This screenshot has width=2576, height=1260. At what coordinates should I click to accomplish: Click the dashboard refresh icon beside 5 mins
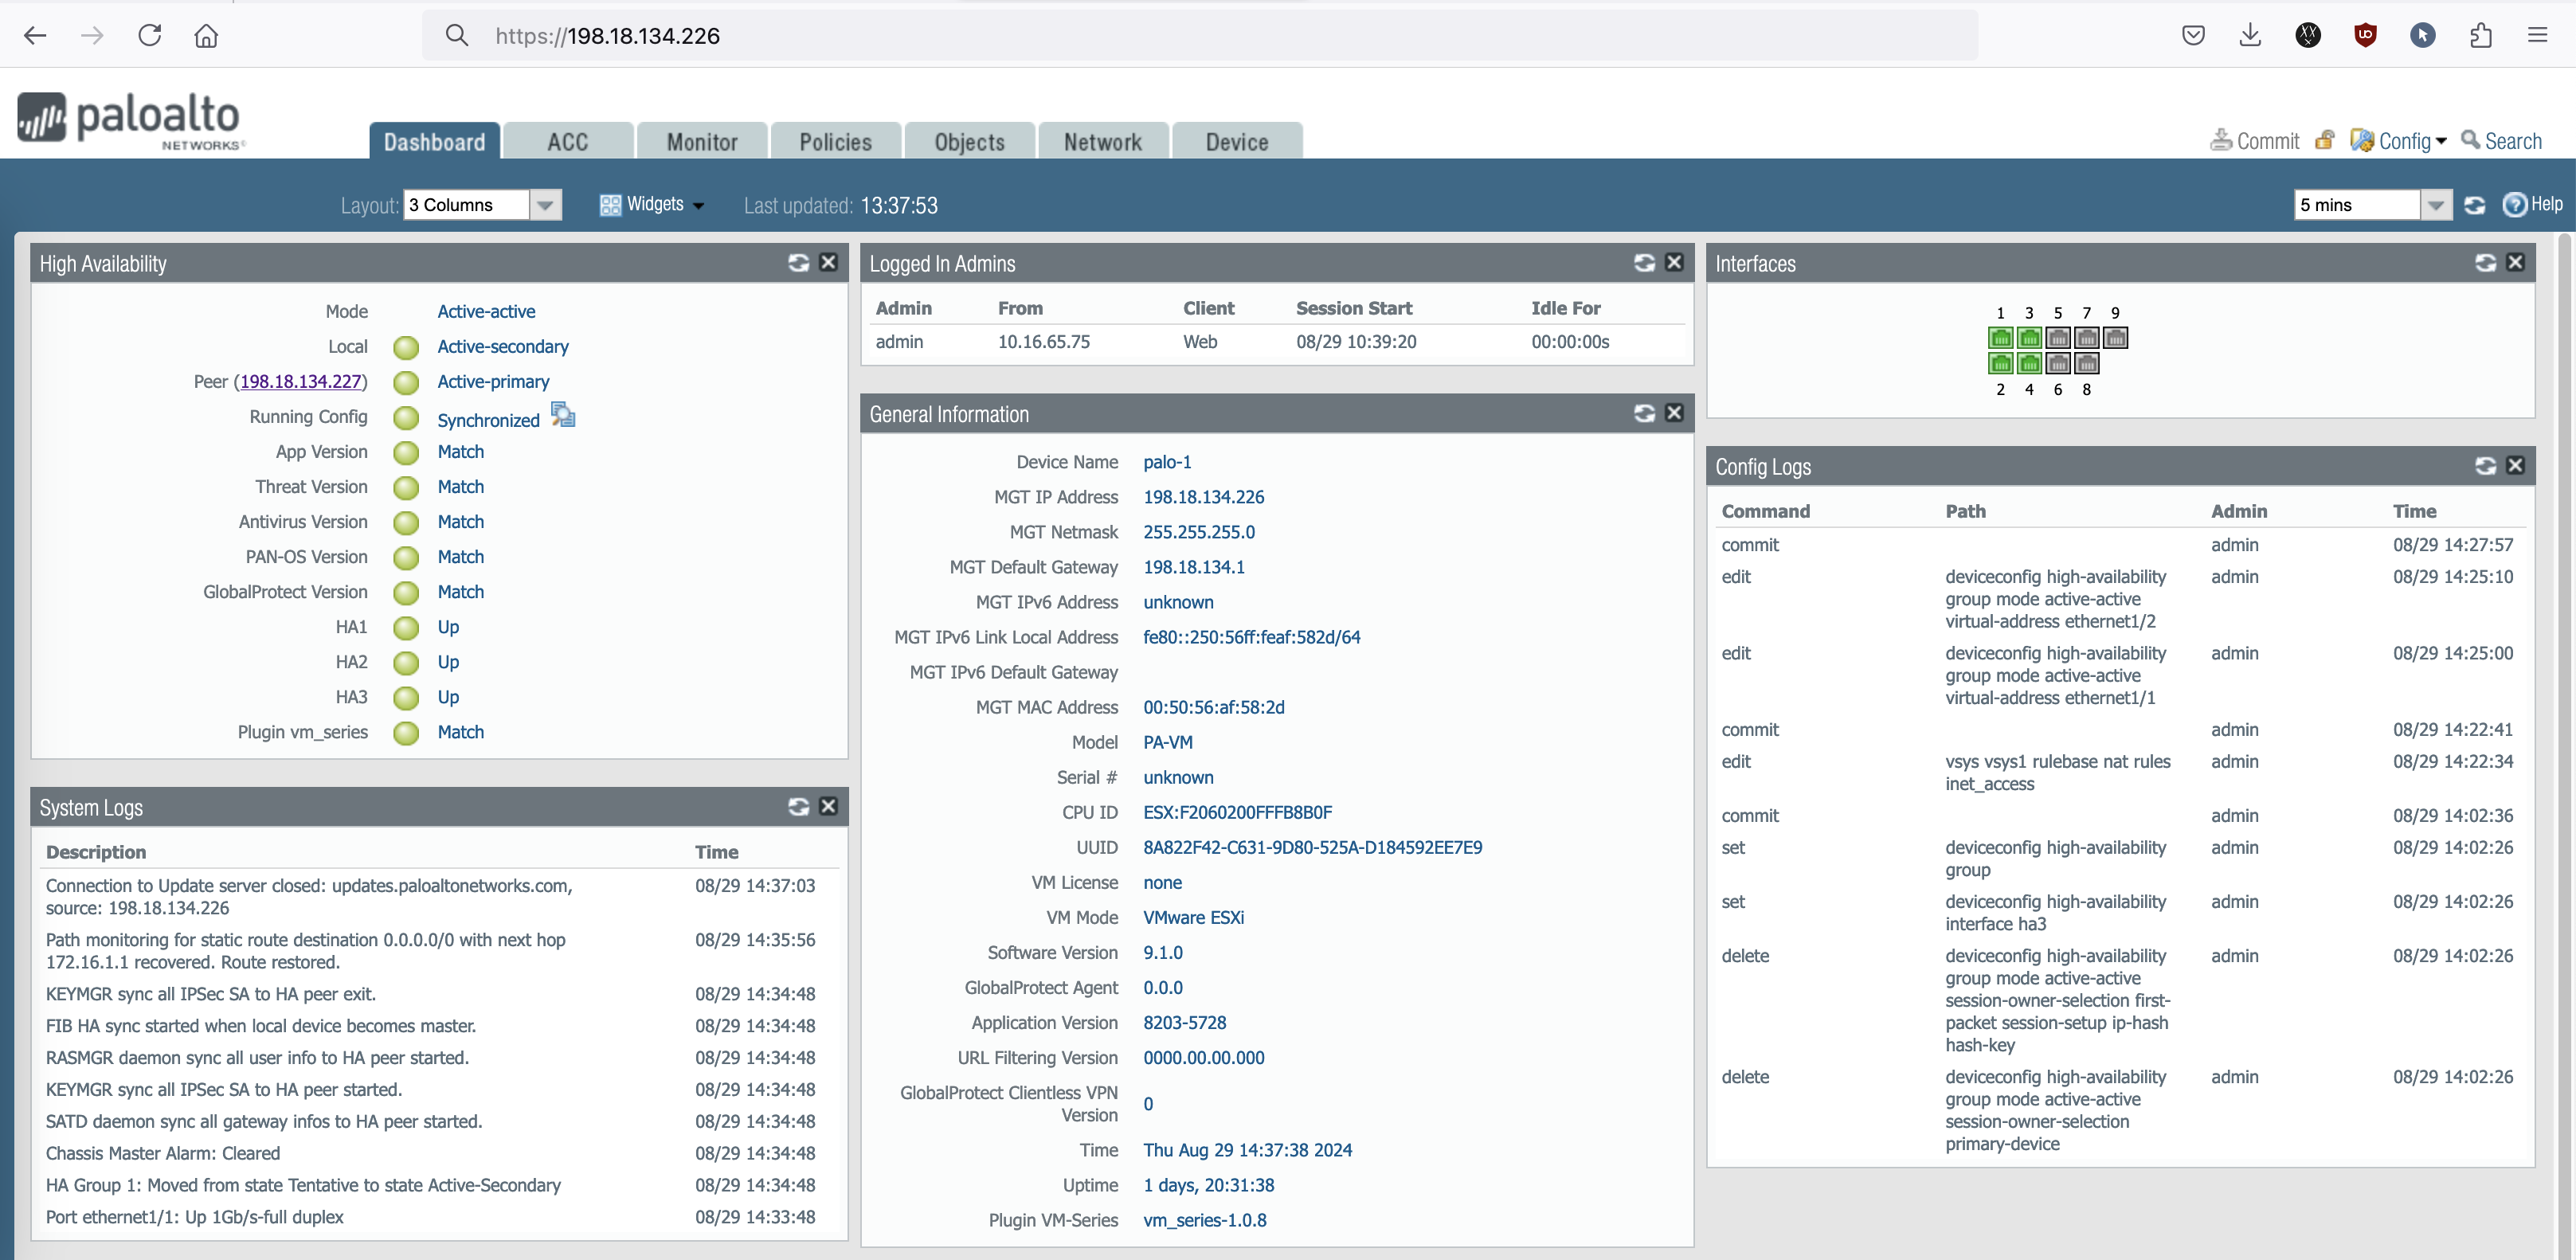click(x=2474, y=205)
